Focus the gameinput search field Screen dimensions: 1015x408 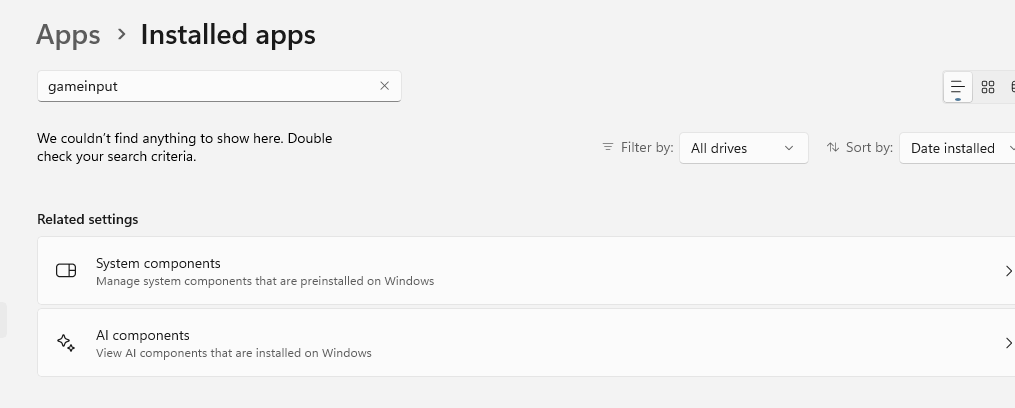pos(219,86)
